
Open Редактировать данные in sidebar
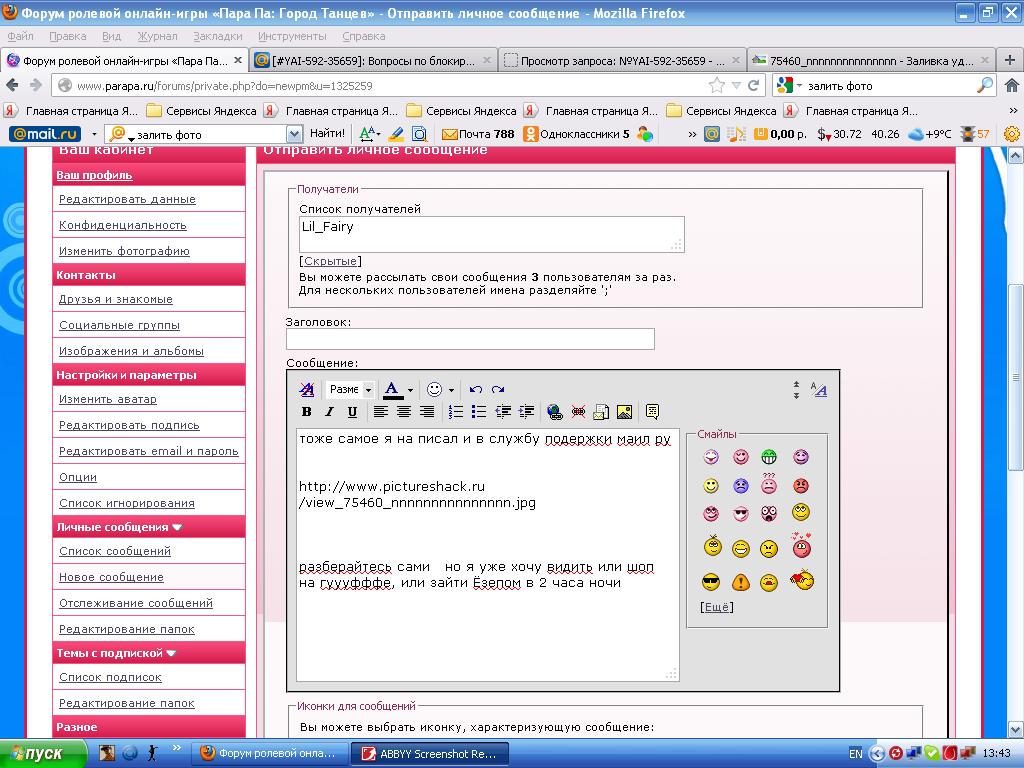tap(127, 199)
